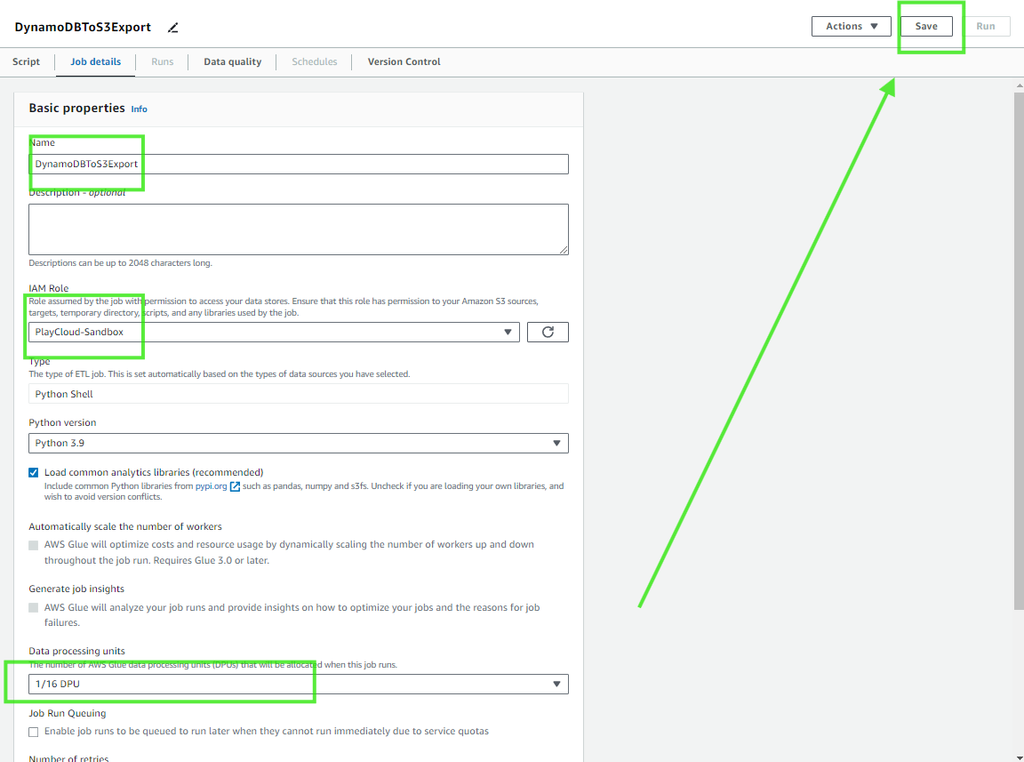Open the Data quality tab

click(232, 62)
